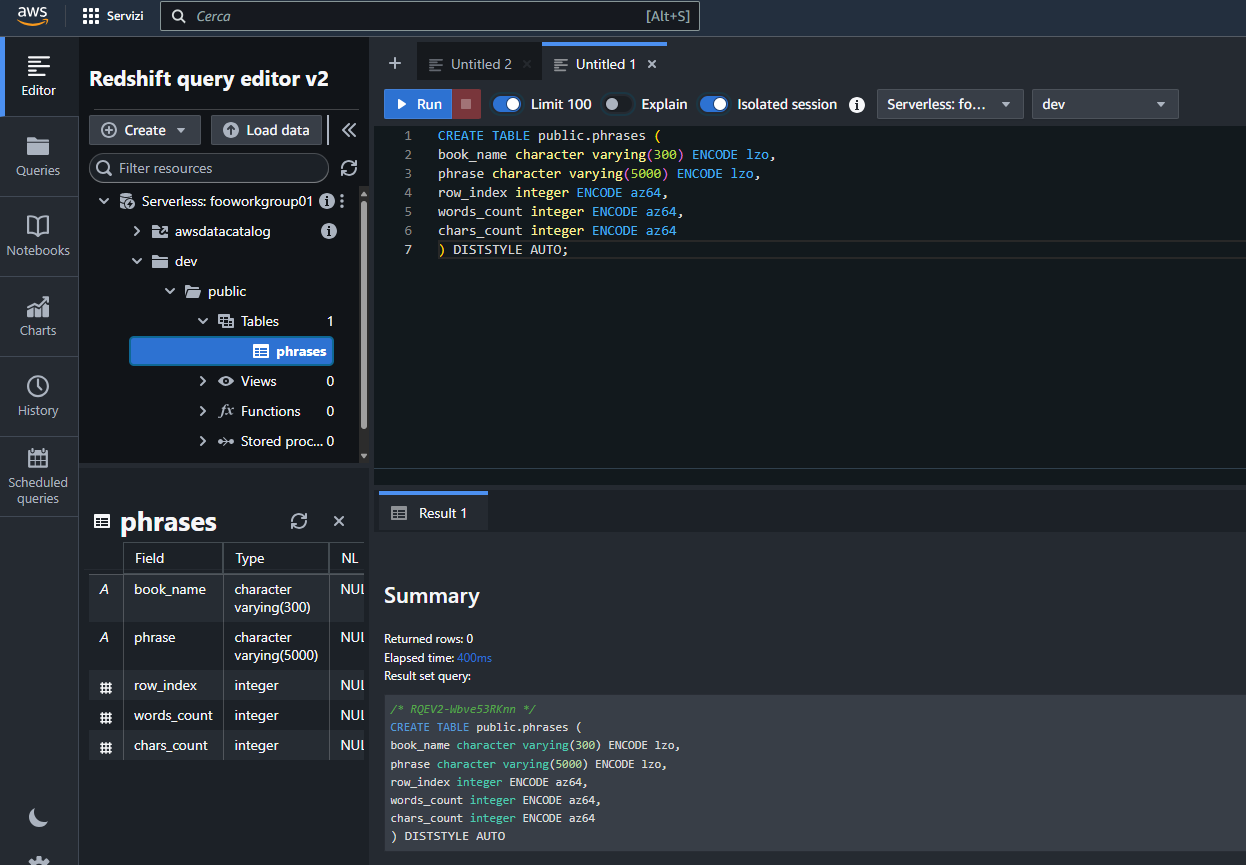Show Isolated session info
1246x865 pixels.
coord(856,104)
